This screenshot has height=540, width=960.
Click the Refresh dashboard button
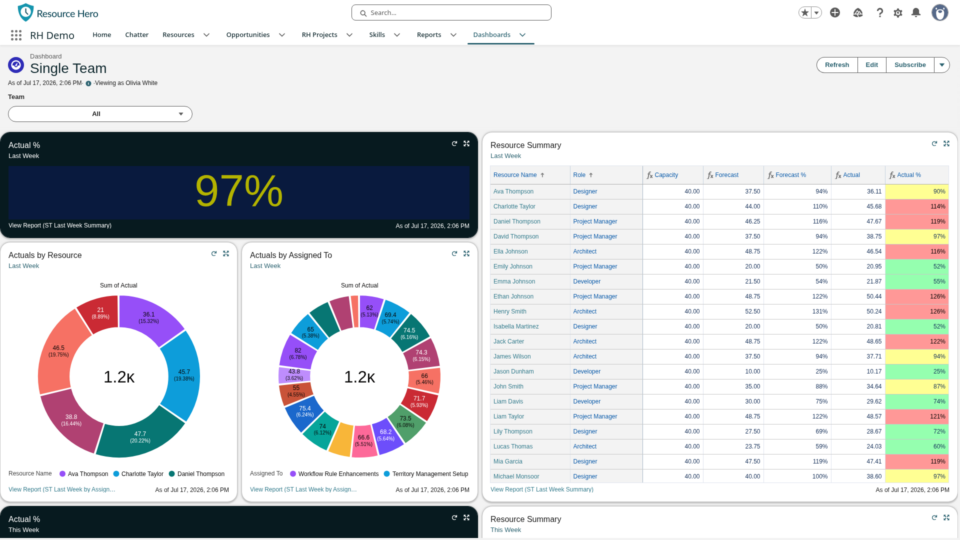point(837,65)
